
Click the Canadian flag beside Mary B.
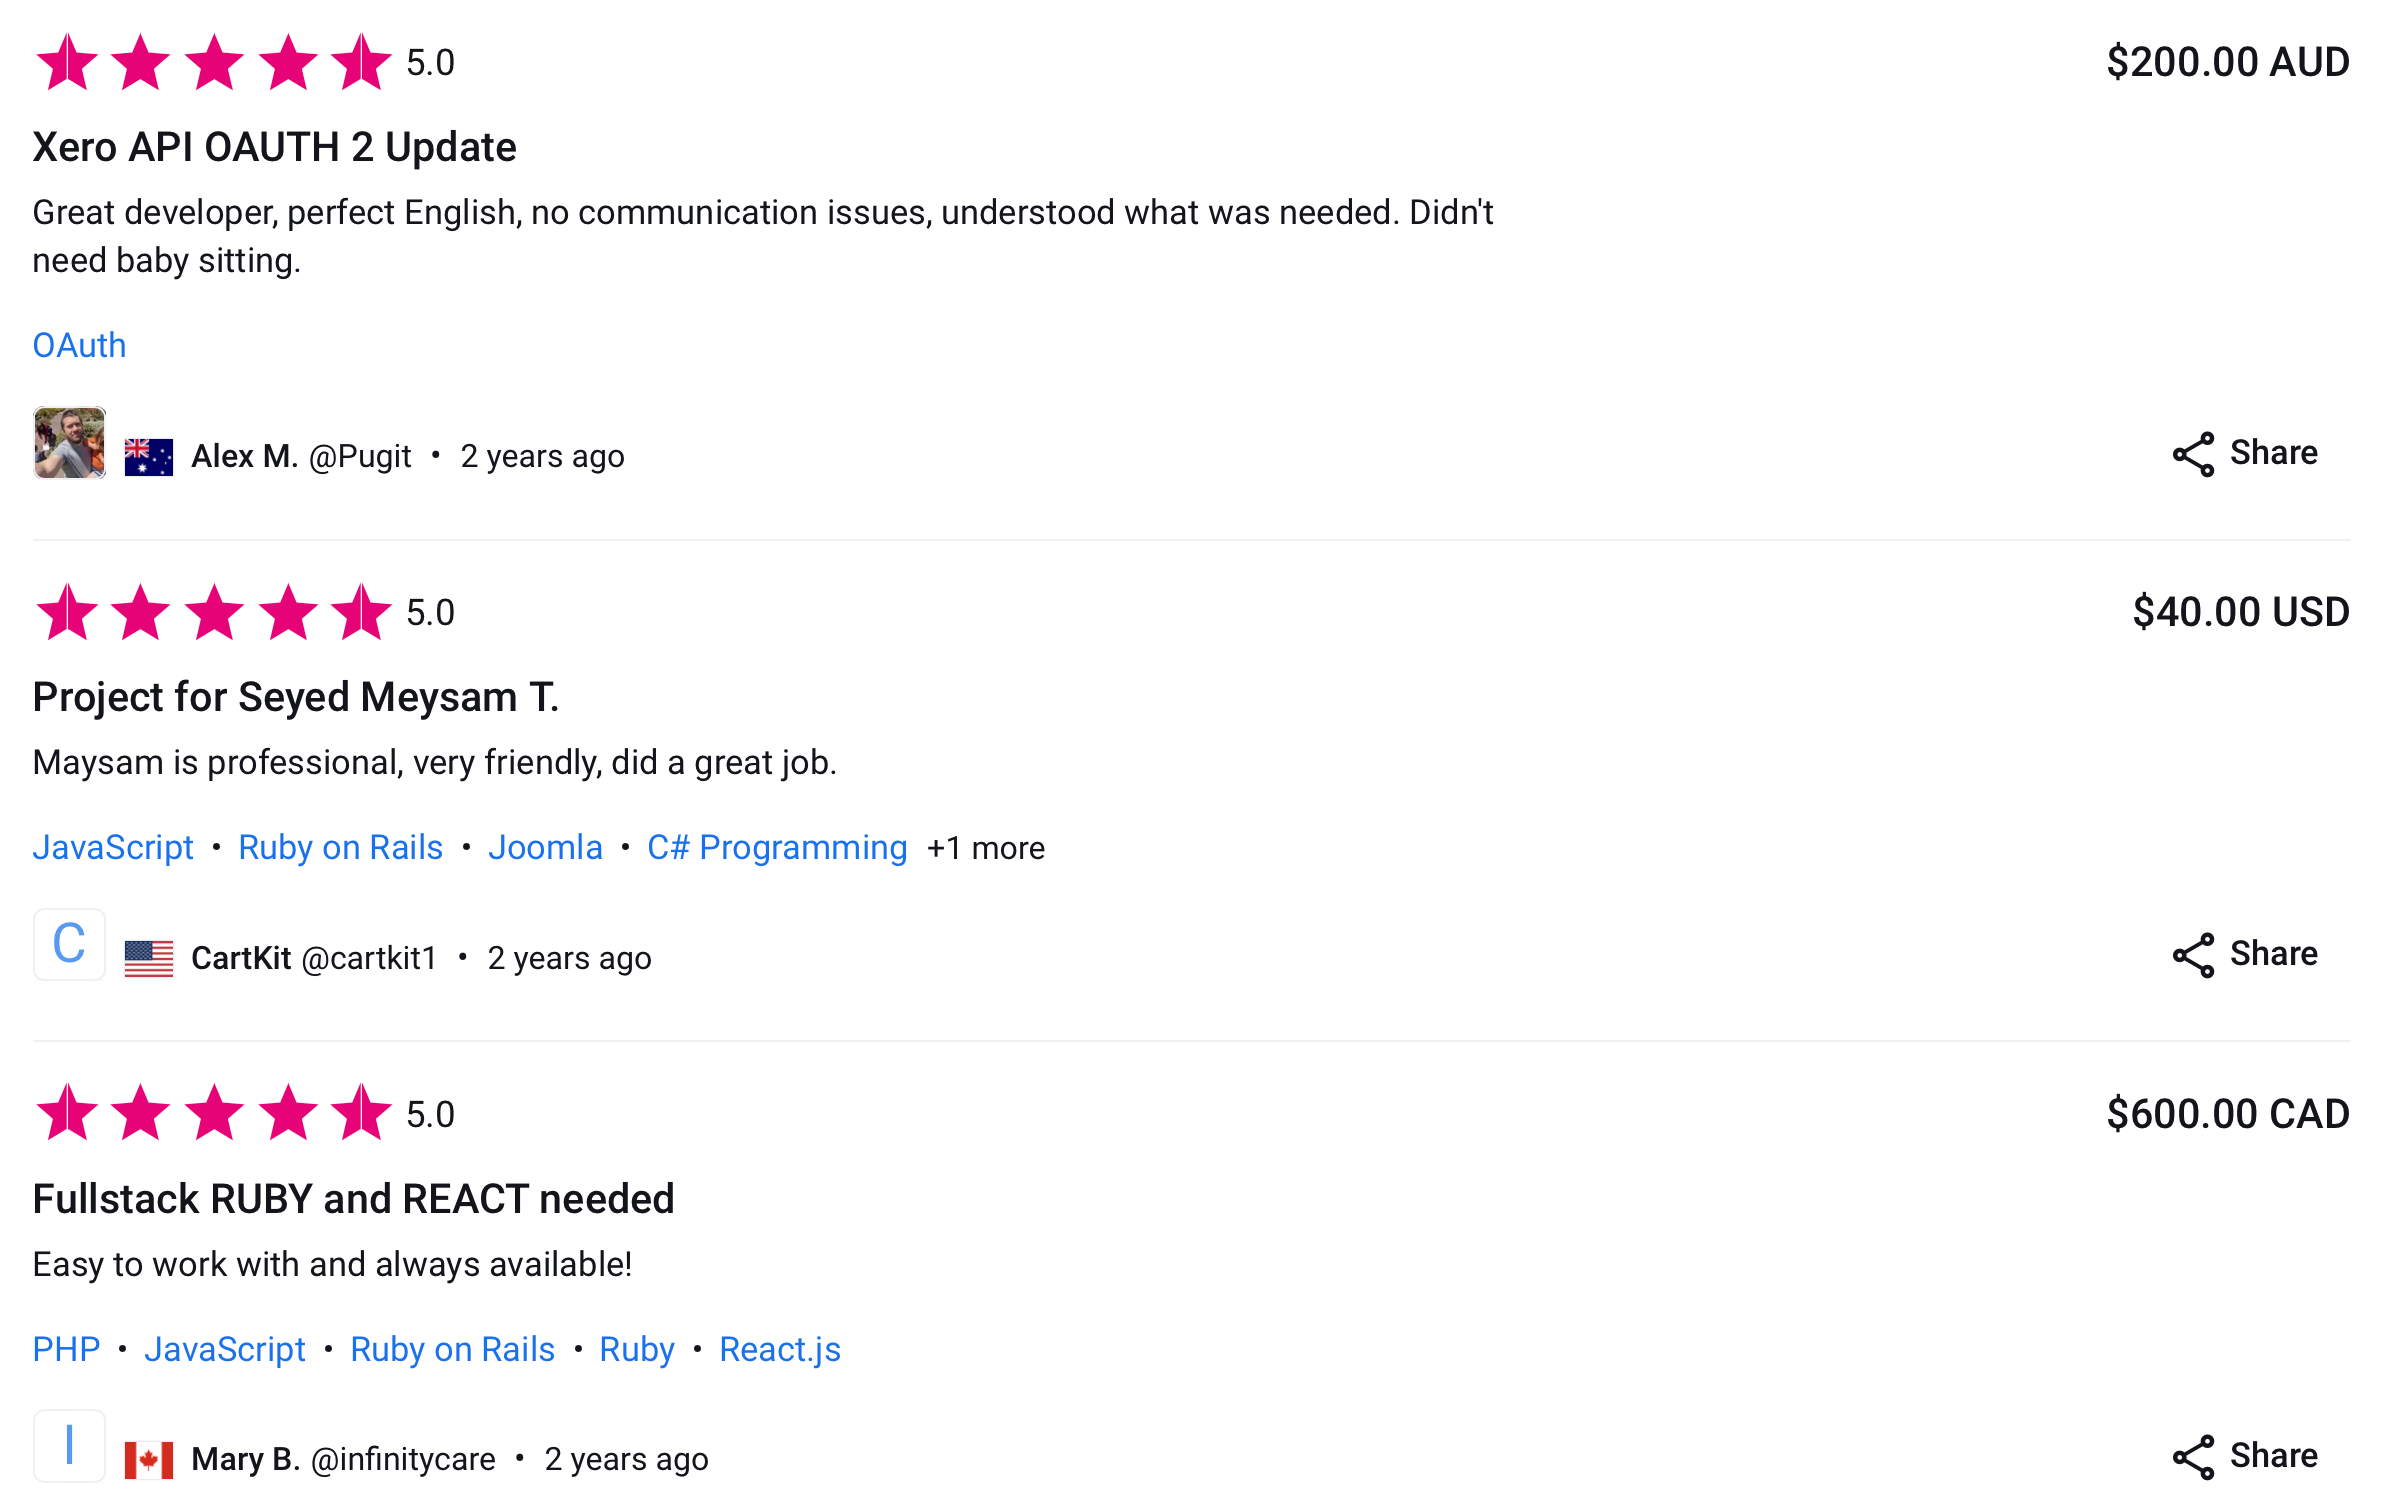pyautogui.click(x=148, y=1460)
